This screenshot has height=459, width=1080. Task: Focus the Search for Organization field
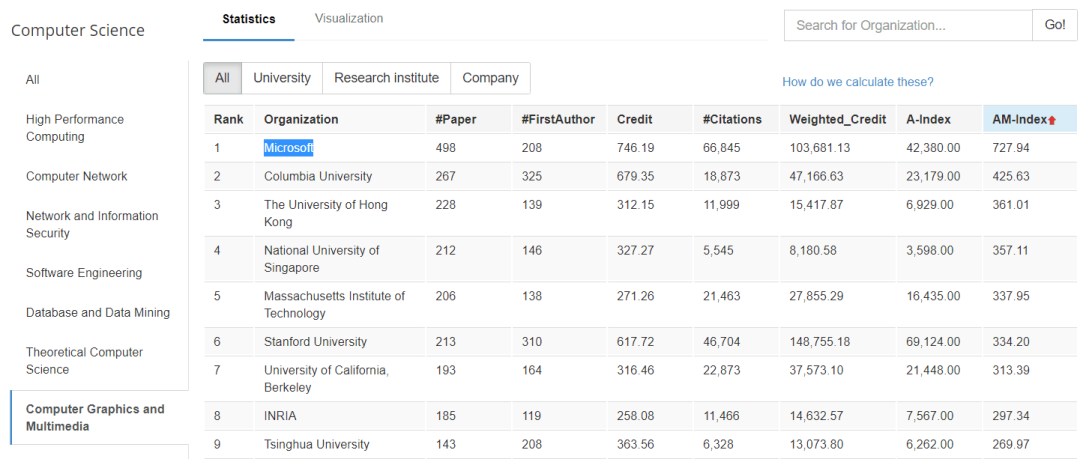click(907, 25)
